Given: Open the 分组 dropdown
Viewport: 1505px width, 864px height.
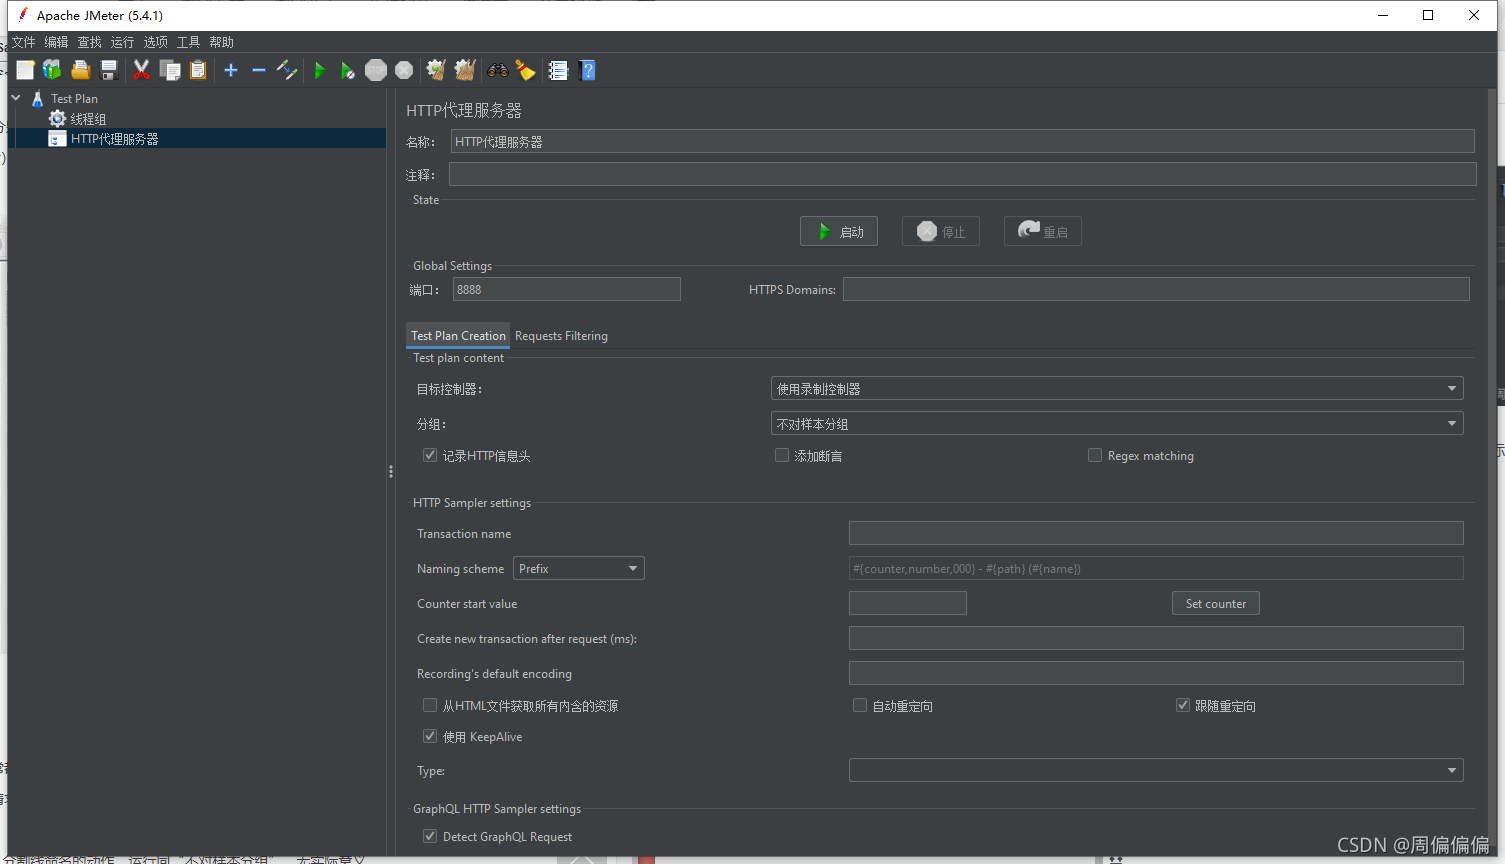Looking at the screenshot, I should (1117, 423).
